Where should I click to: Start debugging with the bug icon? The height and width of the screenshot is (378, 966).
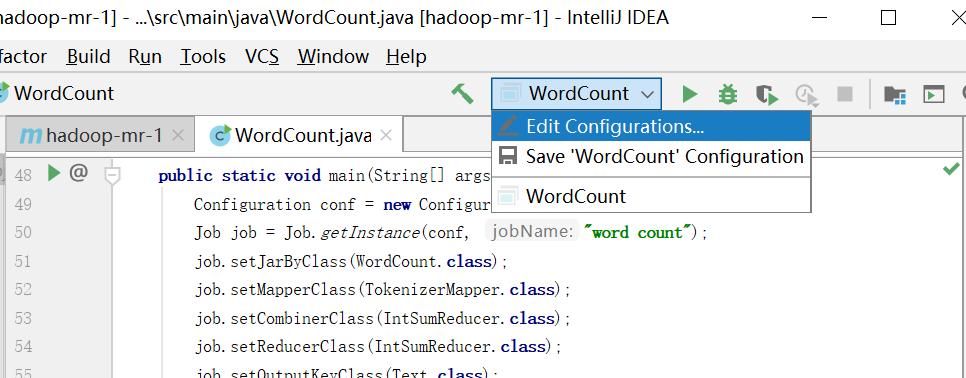coord(728,94)
